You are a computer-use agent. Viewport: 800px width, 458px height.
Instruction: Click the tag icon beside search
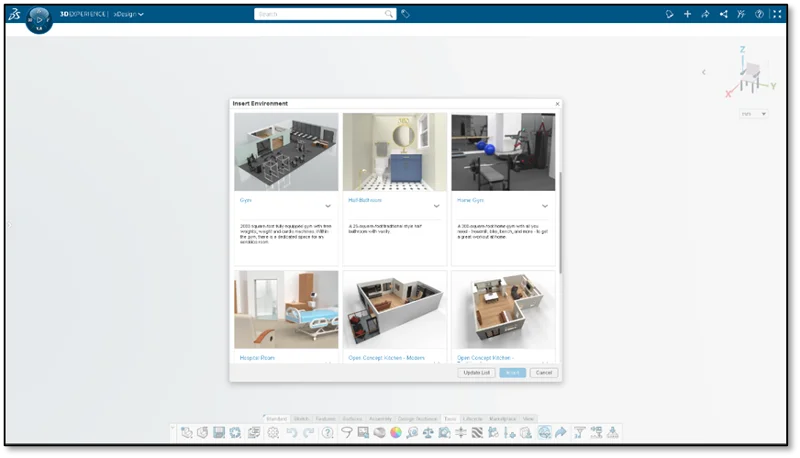(405, 14)
